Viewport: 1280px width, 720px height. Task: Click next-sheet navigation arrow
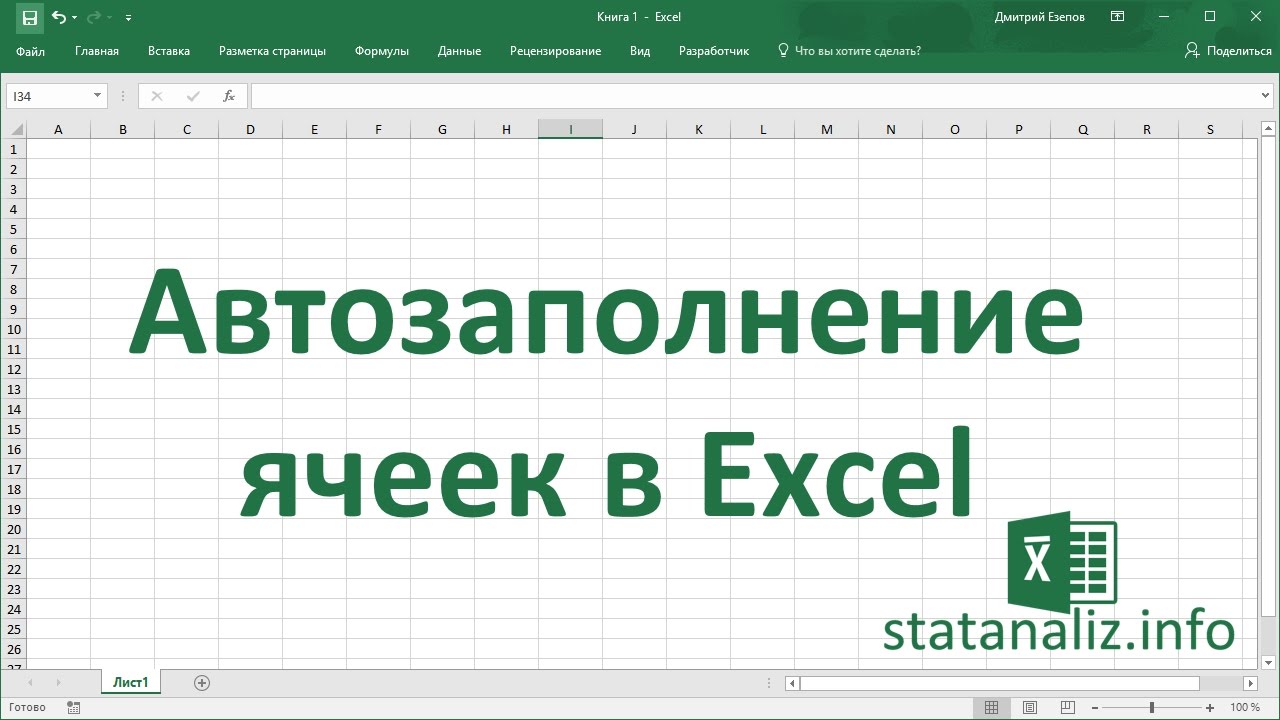[x=58, y=683]
